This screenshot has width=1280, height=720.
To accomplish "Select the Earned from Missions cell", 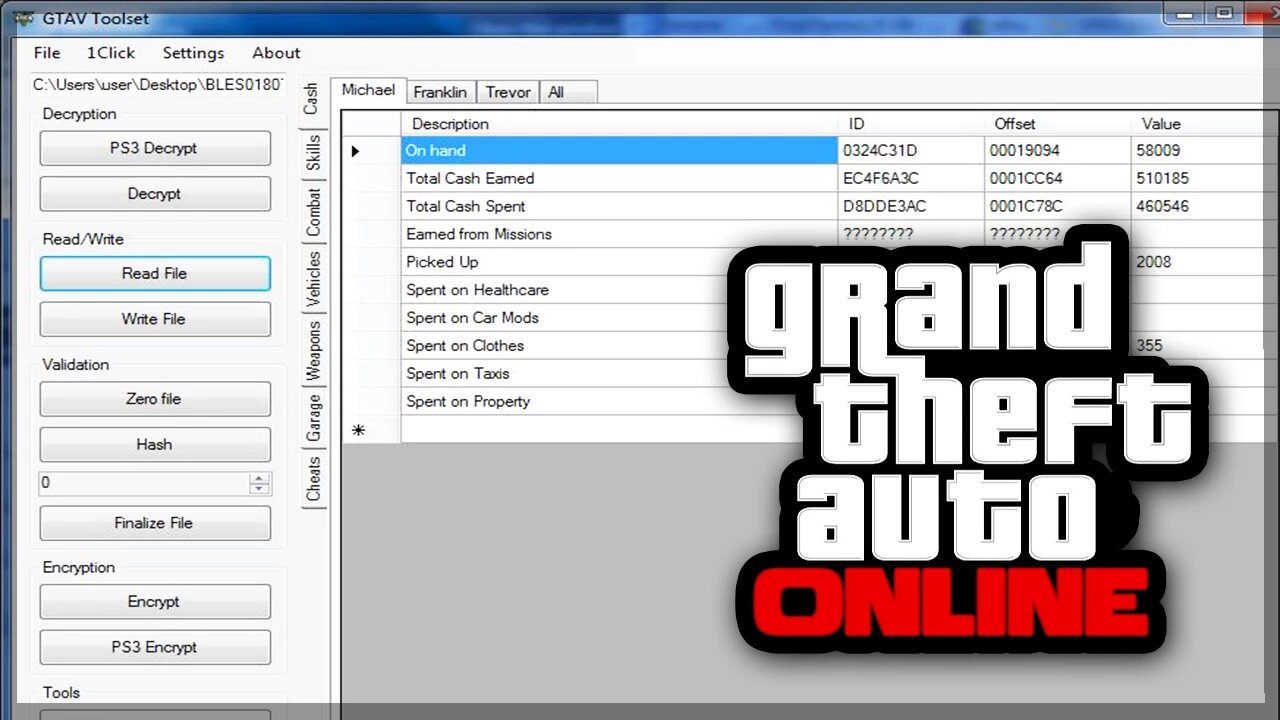I will [620, 235].
